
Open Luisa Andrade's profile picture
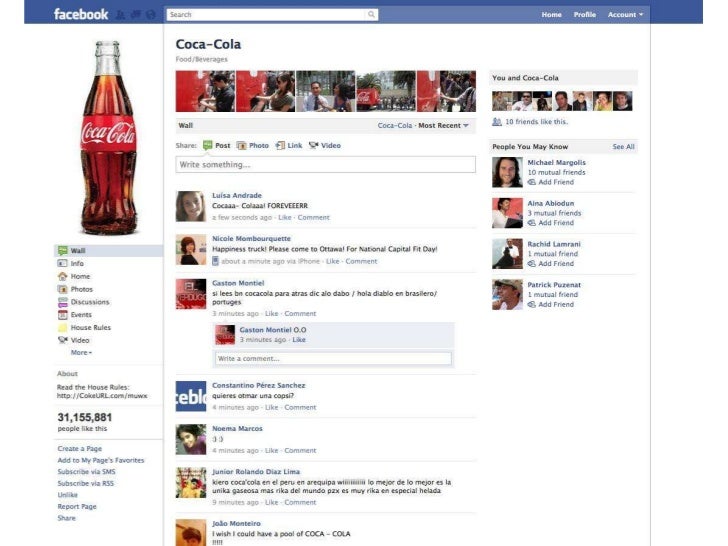191,206
